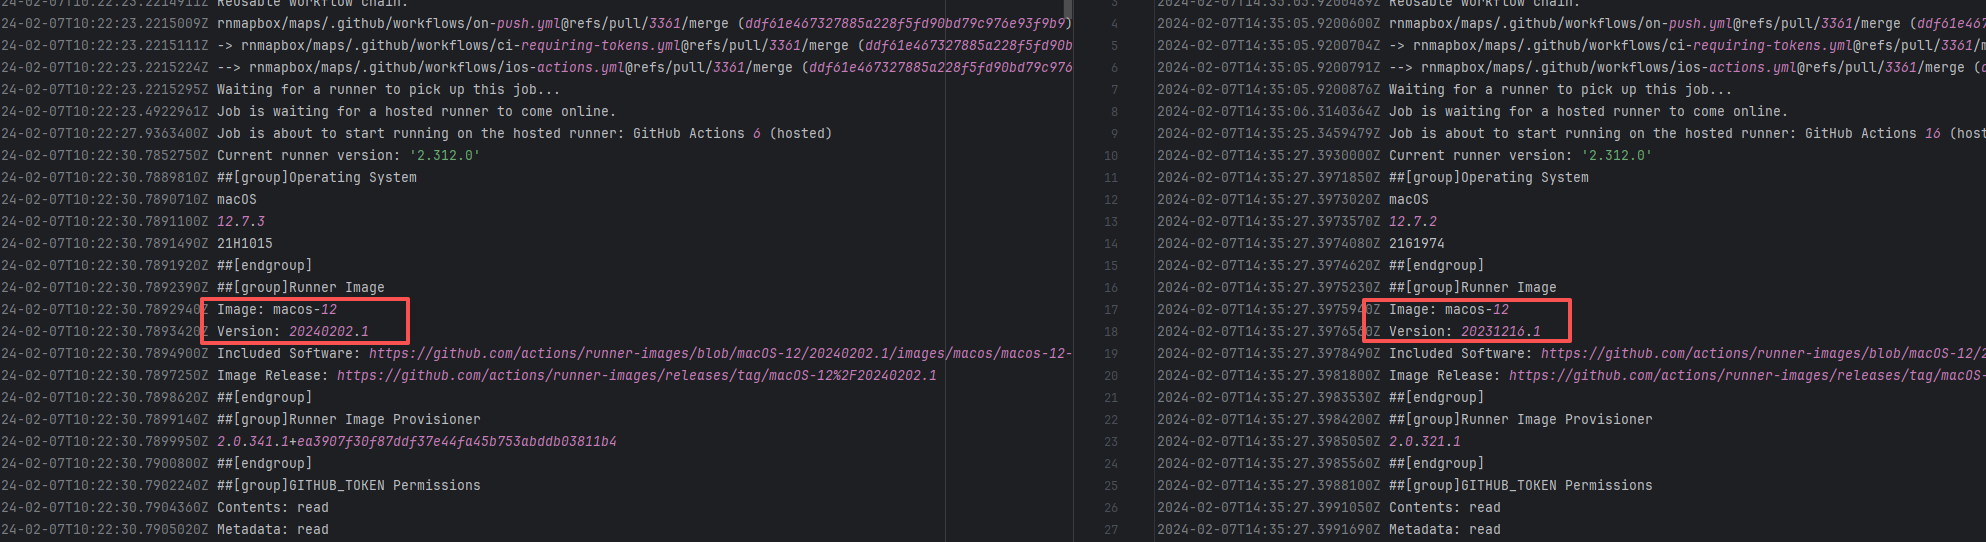
Task: Click provisioner version 2.0.321.1 in right pane
Action: point(1425,442)
